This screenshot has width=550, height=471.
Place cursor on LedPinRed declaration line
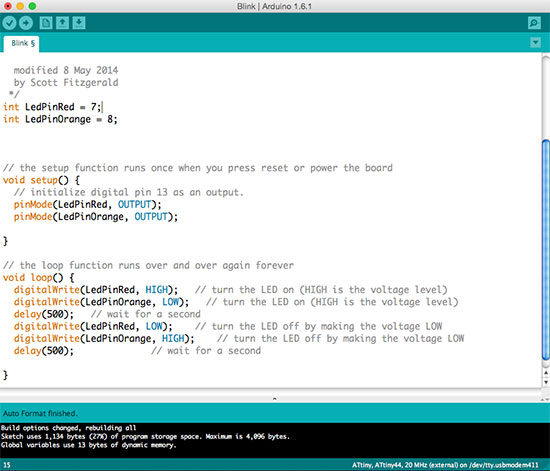click(53, 107)
